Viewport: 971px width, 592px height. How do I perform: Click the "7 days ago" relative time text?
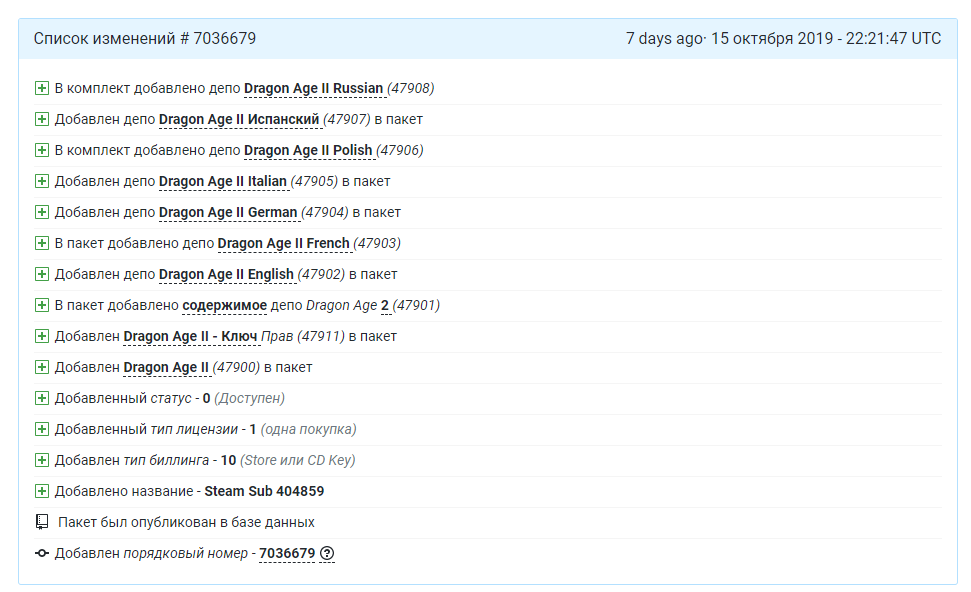coord(664,38)
